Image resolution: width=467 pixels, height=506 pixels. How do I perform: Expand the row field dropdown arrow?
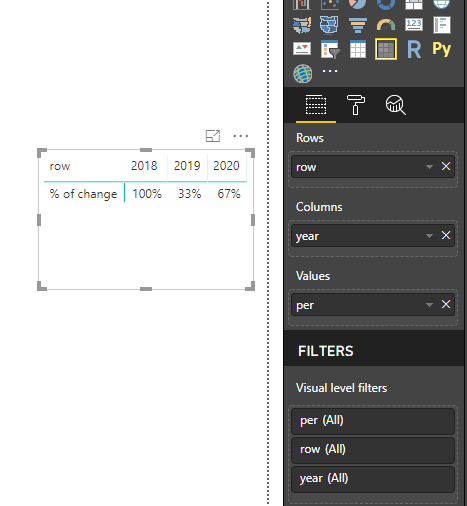point(429,167)
